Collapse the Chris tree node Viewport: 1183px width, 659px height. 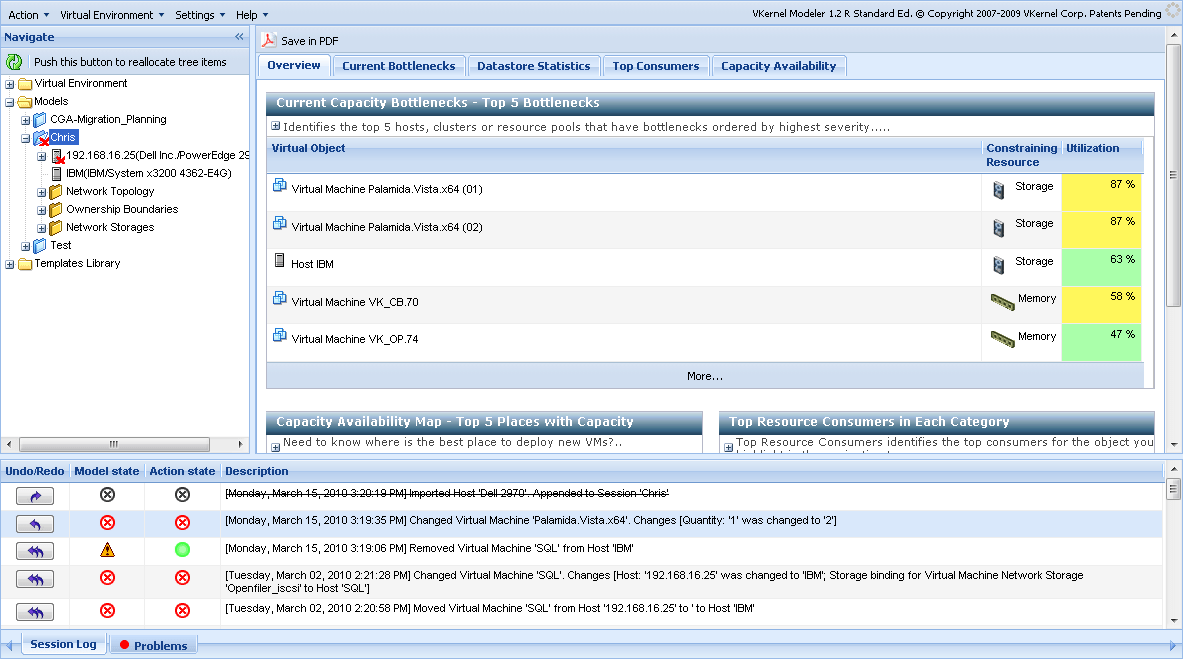26,139
